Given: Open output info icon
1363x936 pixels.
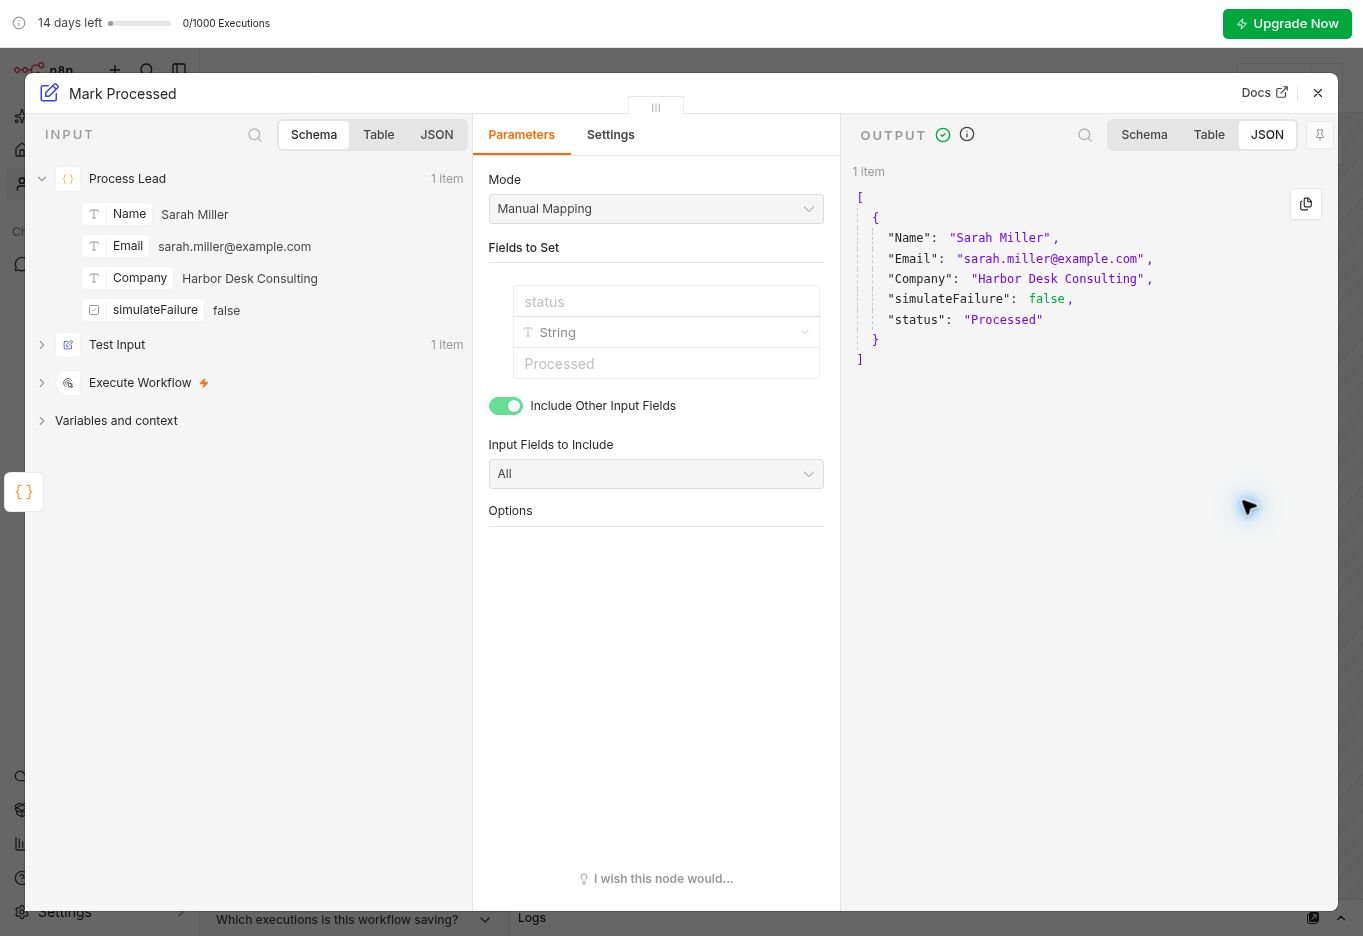Looking at the screenshot, I should coord(967,134).
